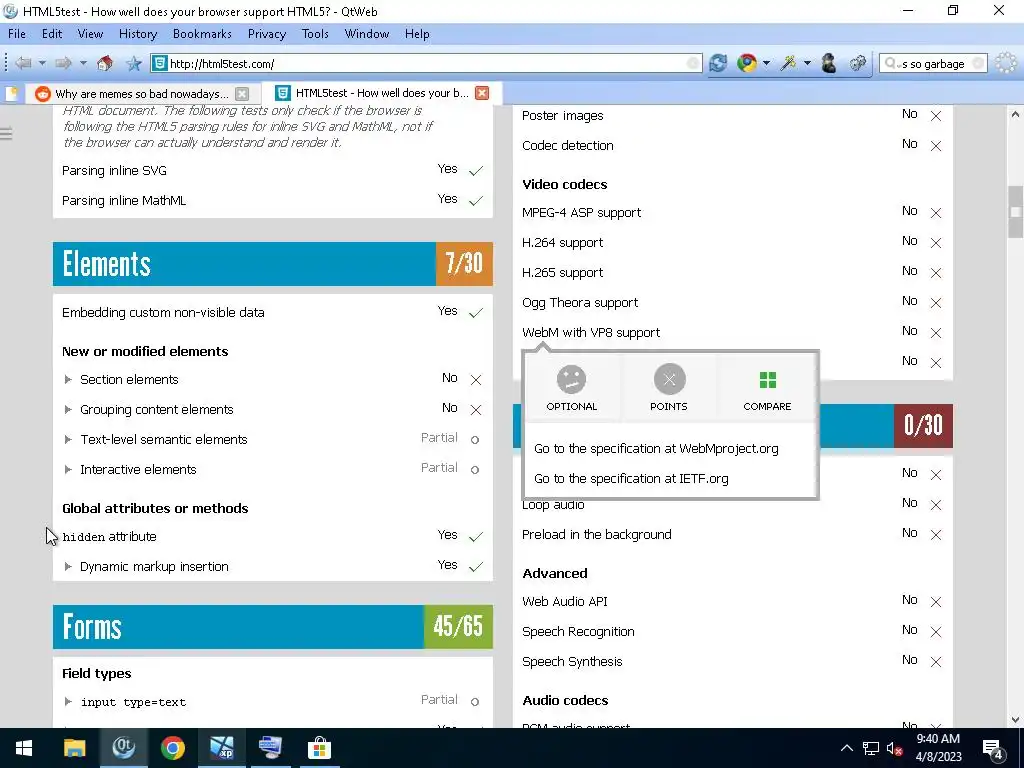Click the Chrome-style browser icon in toolbar
Viewport: 1024px width, 768px height.
pos(746,63)
